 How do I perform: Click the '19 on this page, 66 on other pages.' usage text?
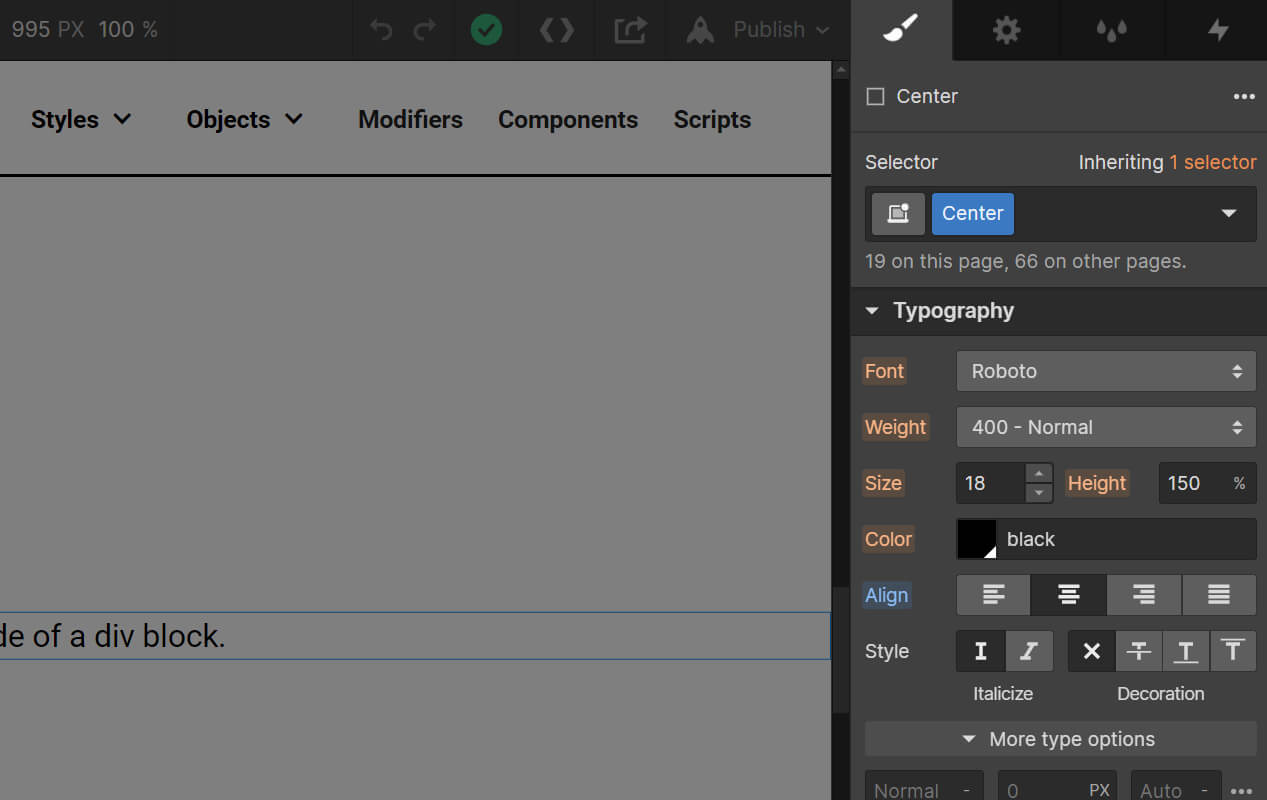tap(1025, 262)
